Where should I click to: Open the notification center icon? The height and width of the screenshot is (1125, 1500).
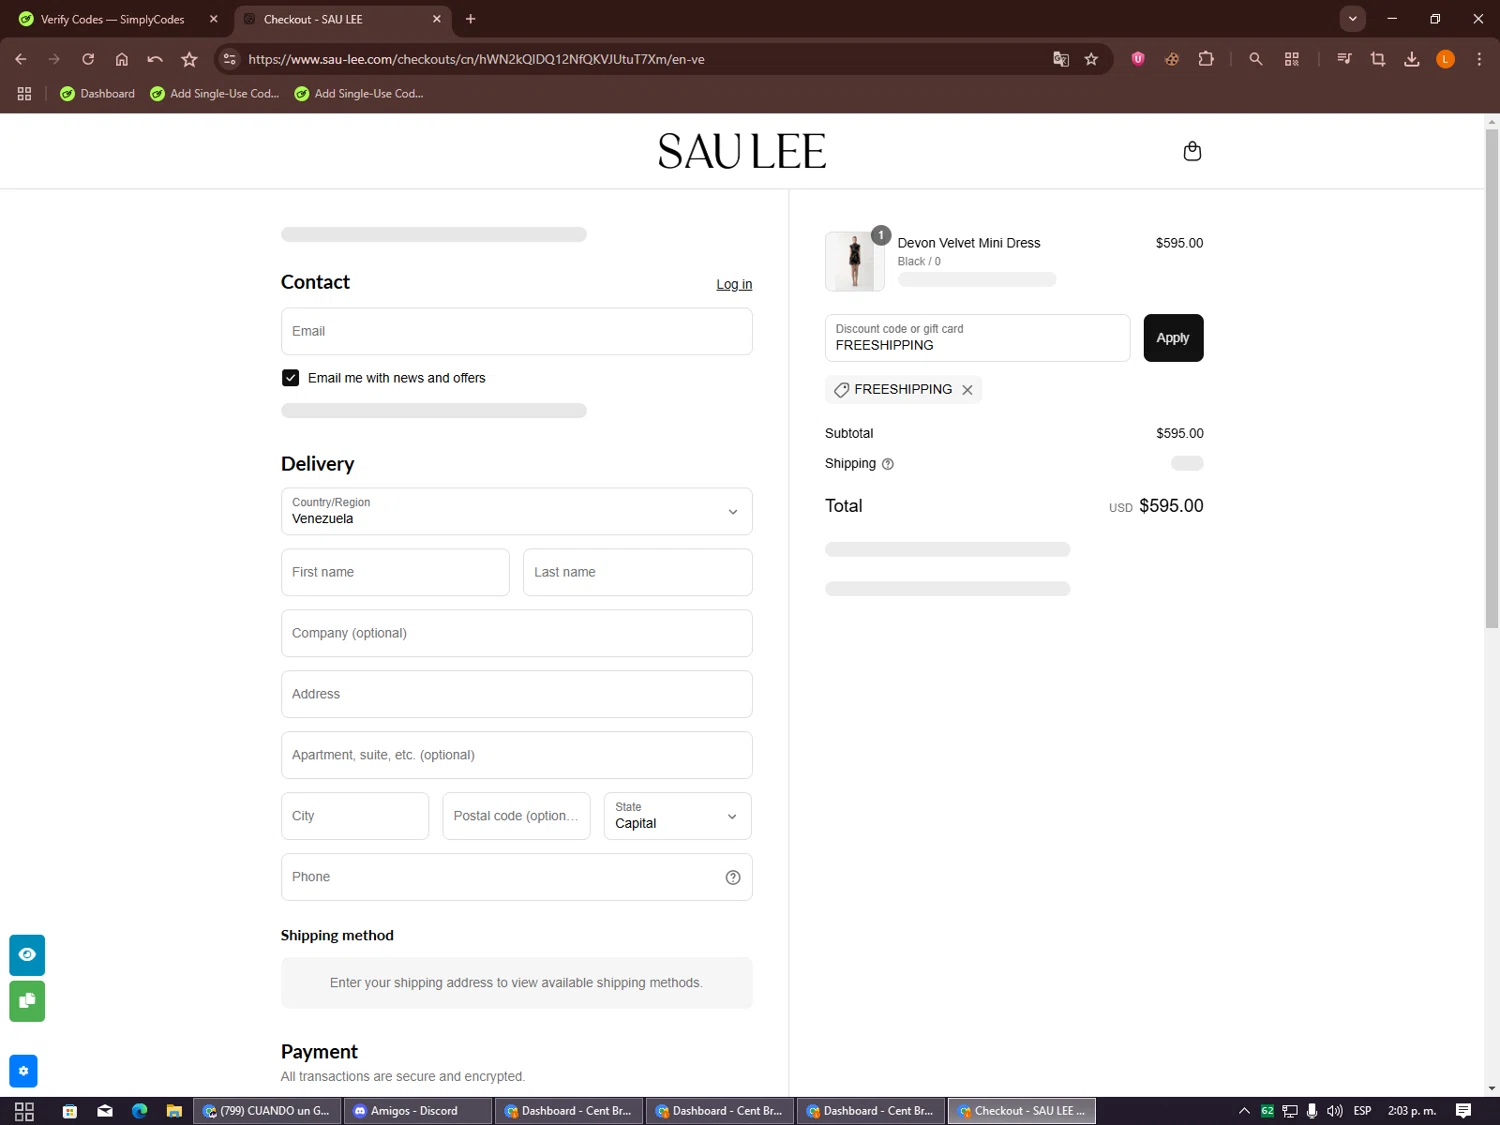click(1463, 1111)
